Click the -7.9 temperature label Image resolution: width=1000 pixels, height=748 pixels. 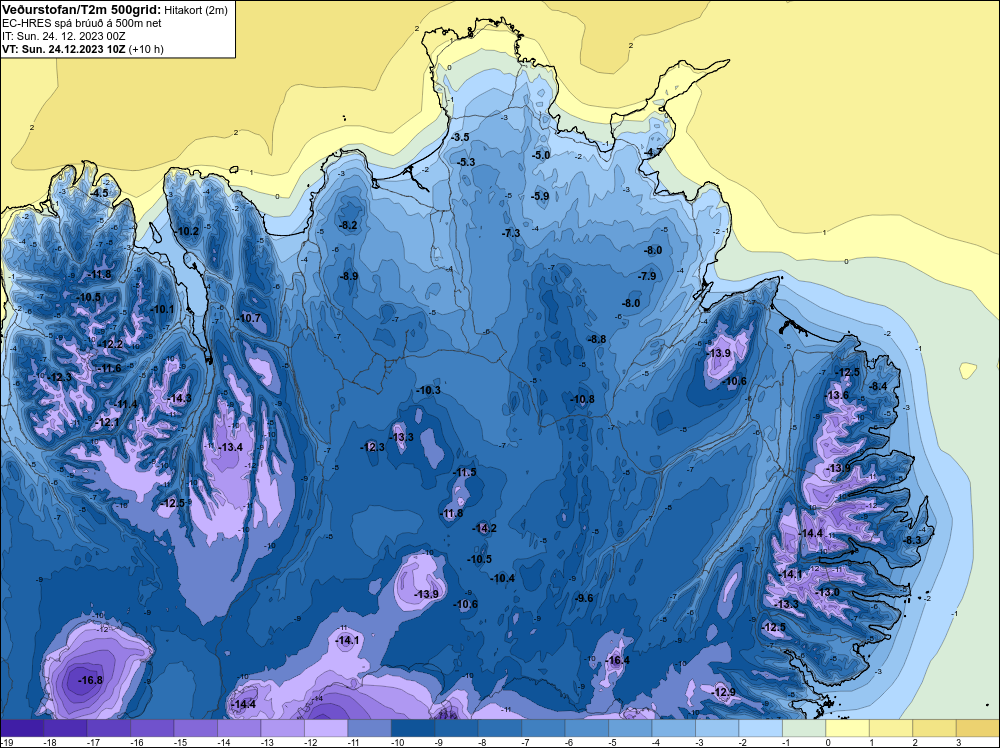(647, 275)
